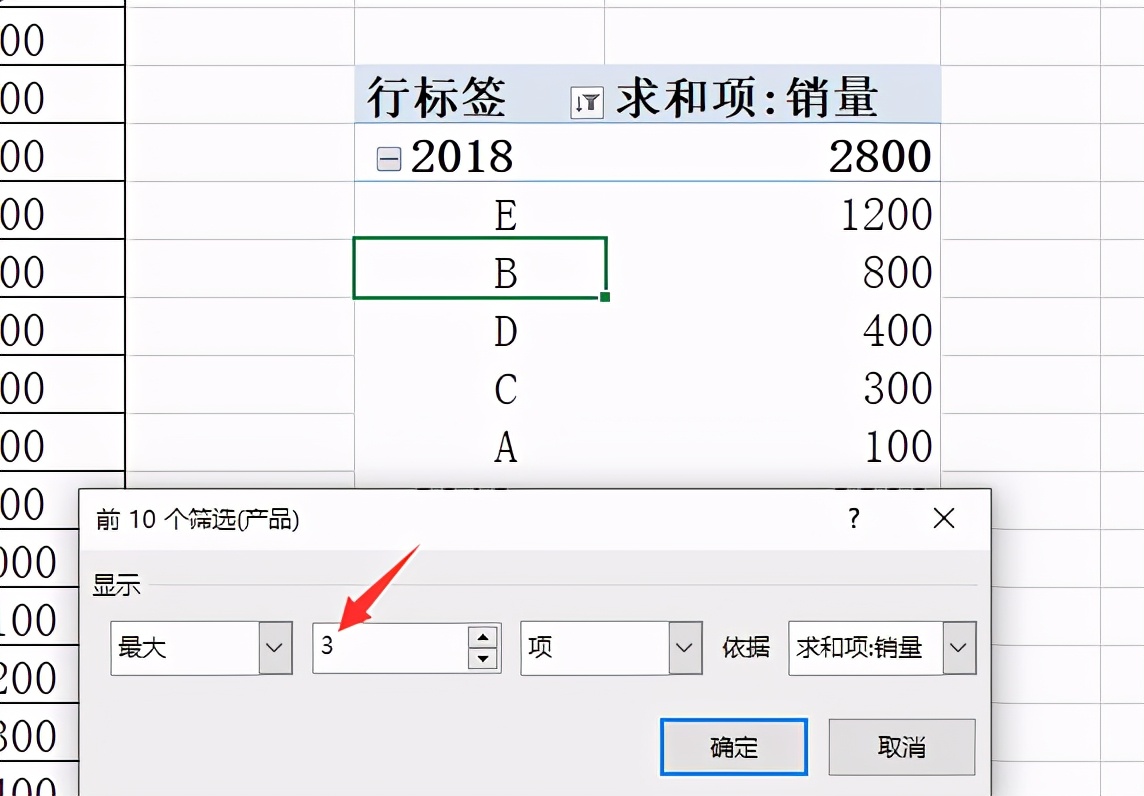Select the value 400

pos(897,331)
